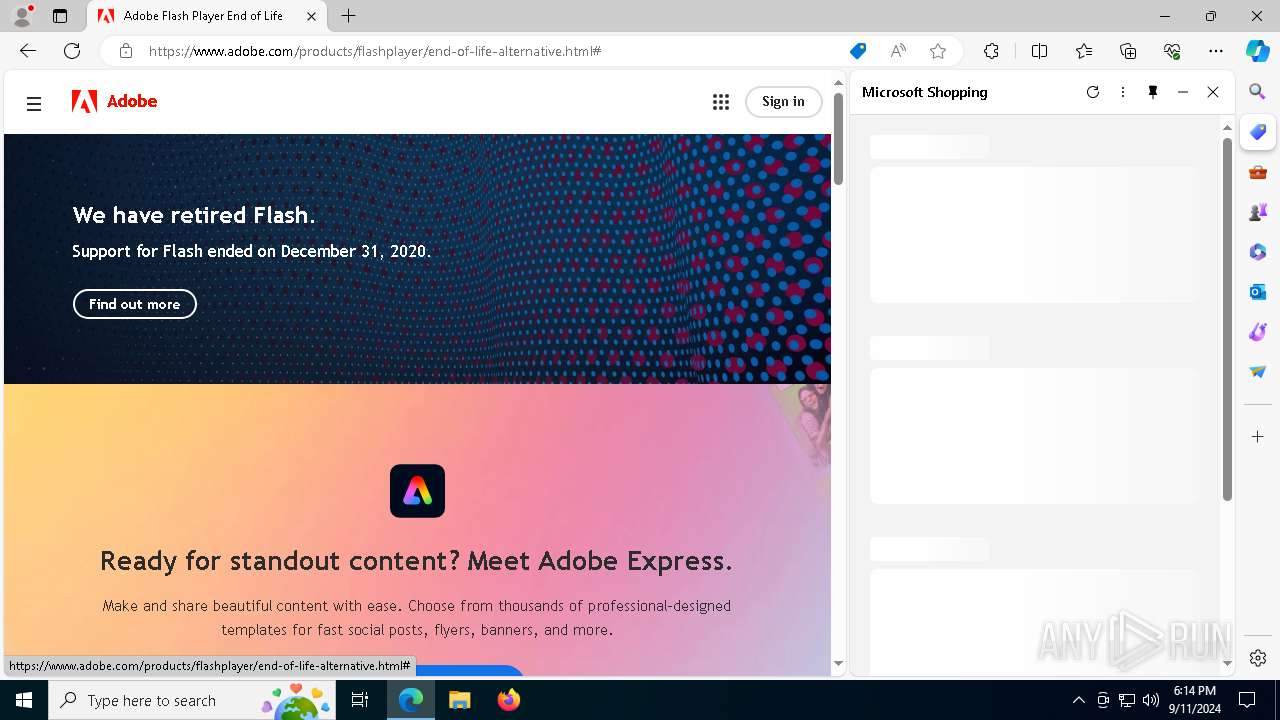Screen dimensions: 1280x720
Task: Open the volume control in system tray
Action: tap(1151, 700)
